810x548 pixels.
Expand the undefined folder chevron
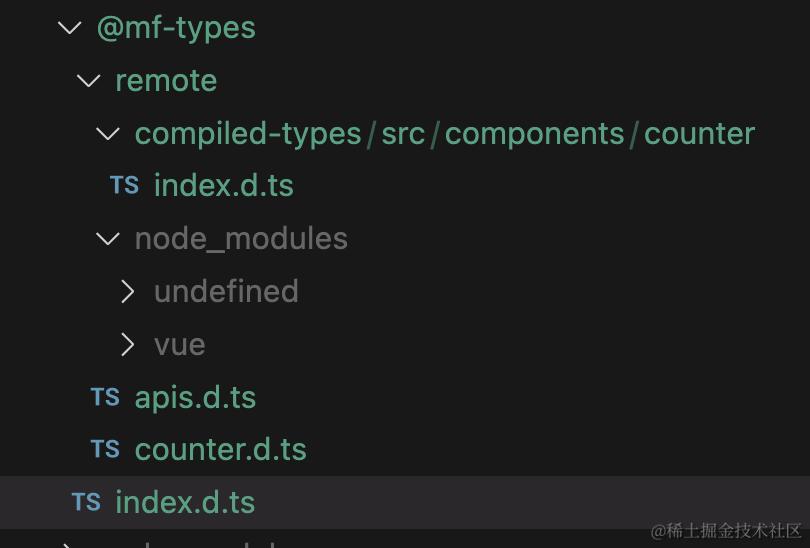pyautogui.click(x=127, y=291)
